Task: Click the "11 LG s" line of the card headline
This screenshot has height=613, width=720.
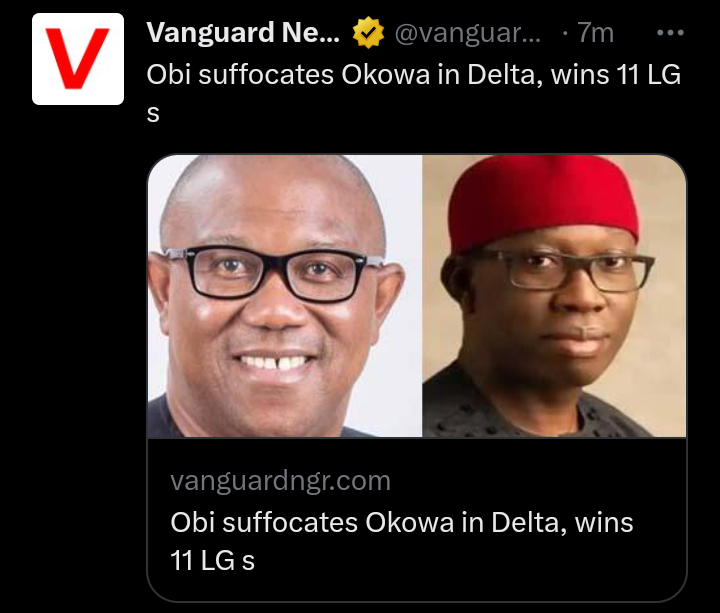Action: point(212,561)
